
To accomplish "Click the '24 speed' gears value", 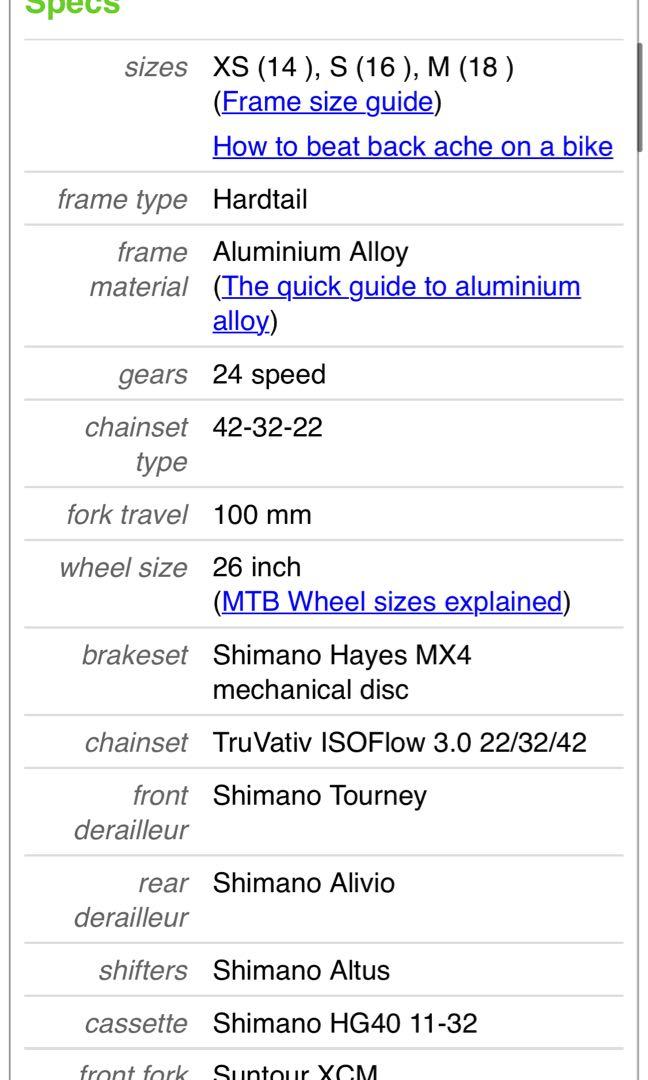I will tap(269, 375).
